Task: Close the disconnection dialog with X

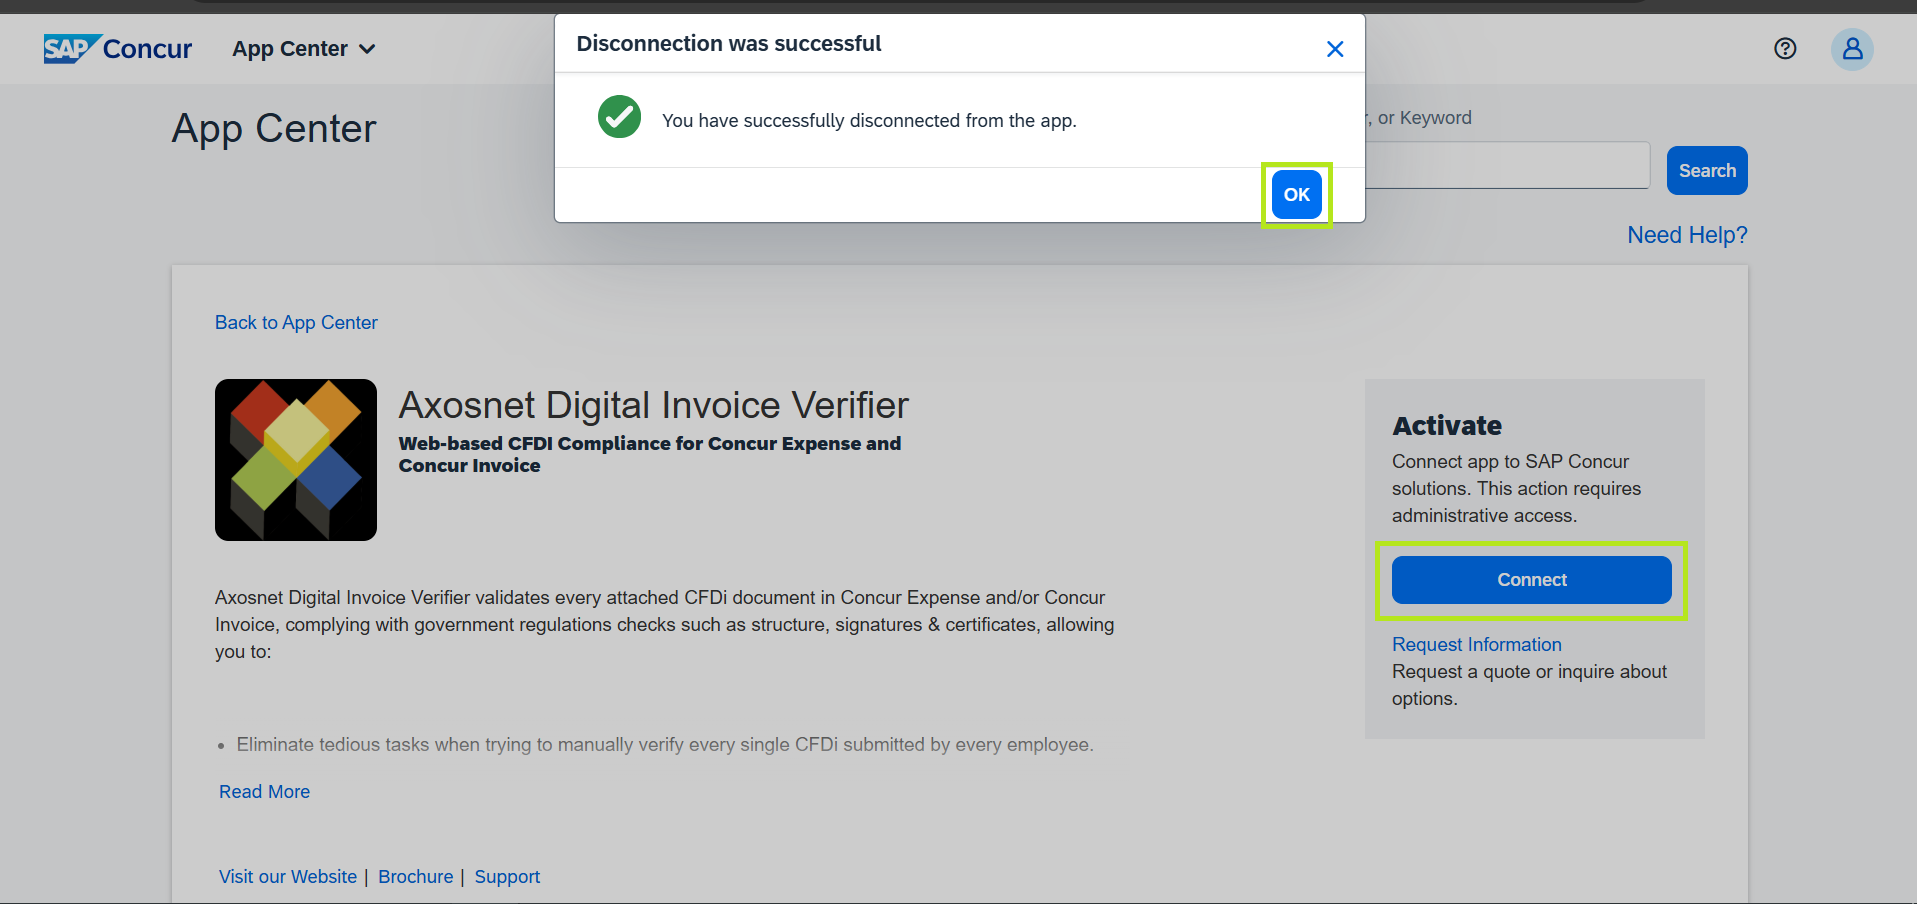Action: pyautogui.click(x=1334, y=49)
